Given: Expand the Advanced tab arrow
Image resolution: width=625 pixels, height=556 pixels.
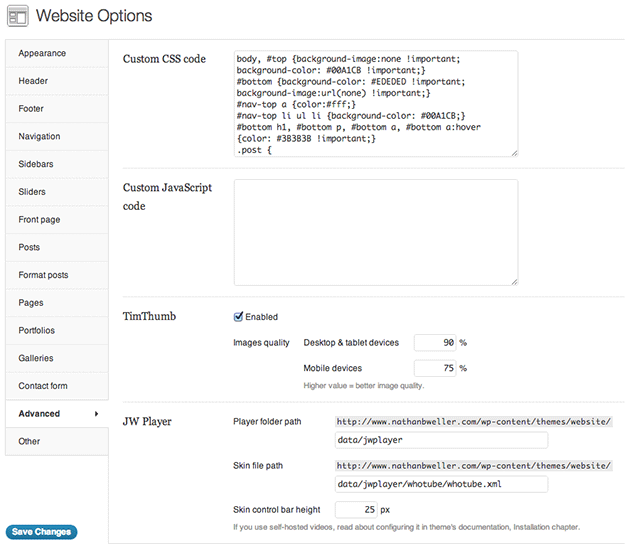Looking at the screenshot, I should point(97,413).
